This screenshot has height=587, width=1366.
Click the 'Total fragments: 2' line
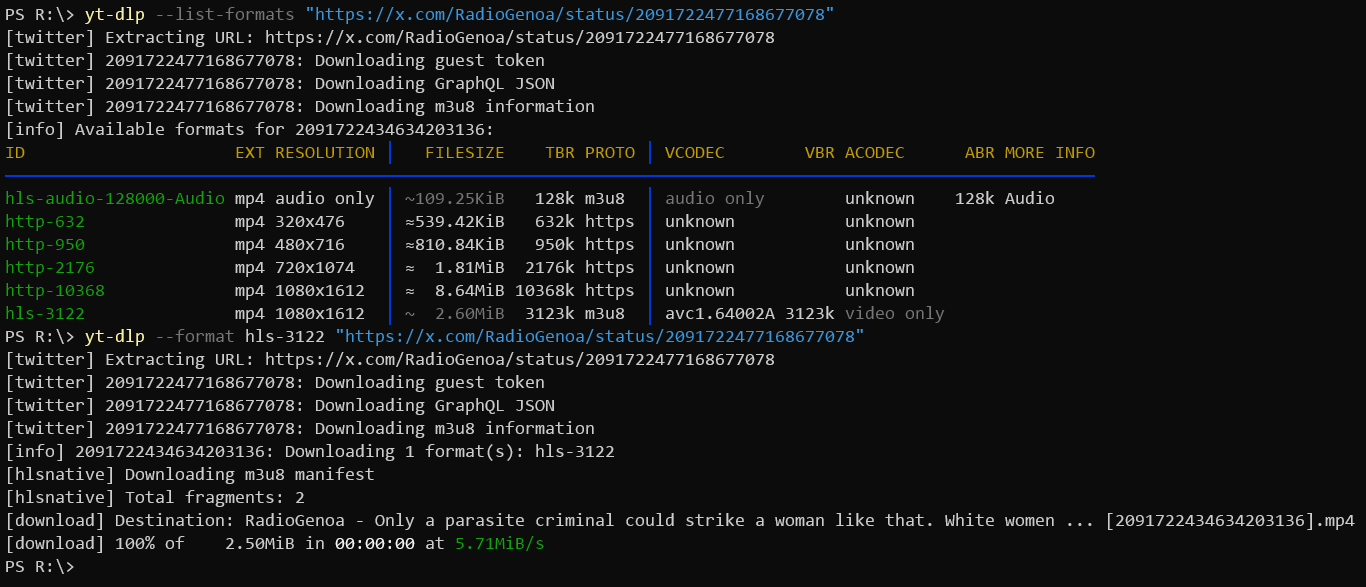tap(155, 497)
